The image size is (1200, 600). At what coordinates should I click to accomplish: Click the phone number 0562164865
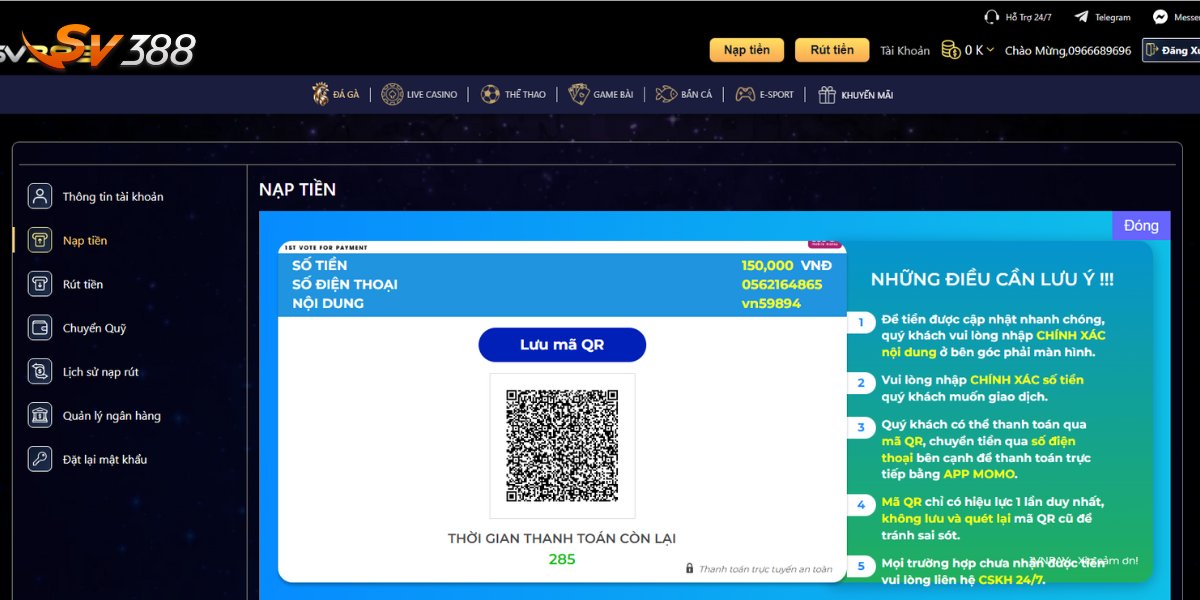tap(782, 284)
